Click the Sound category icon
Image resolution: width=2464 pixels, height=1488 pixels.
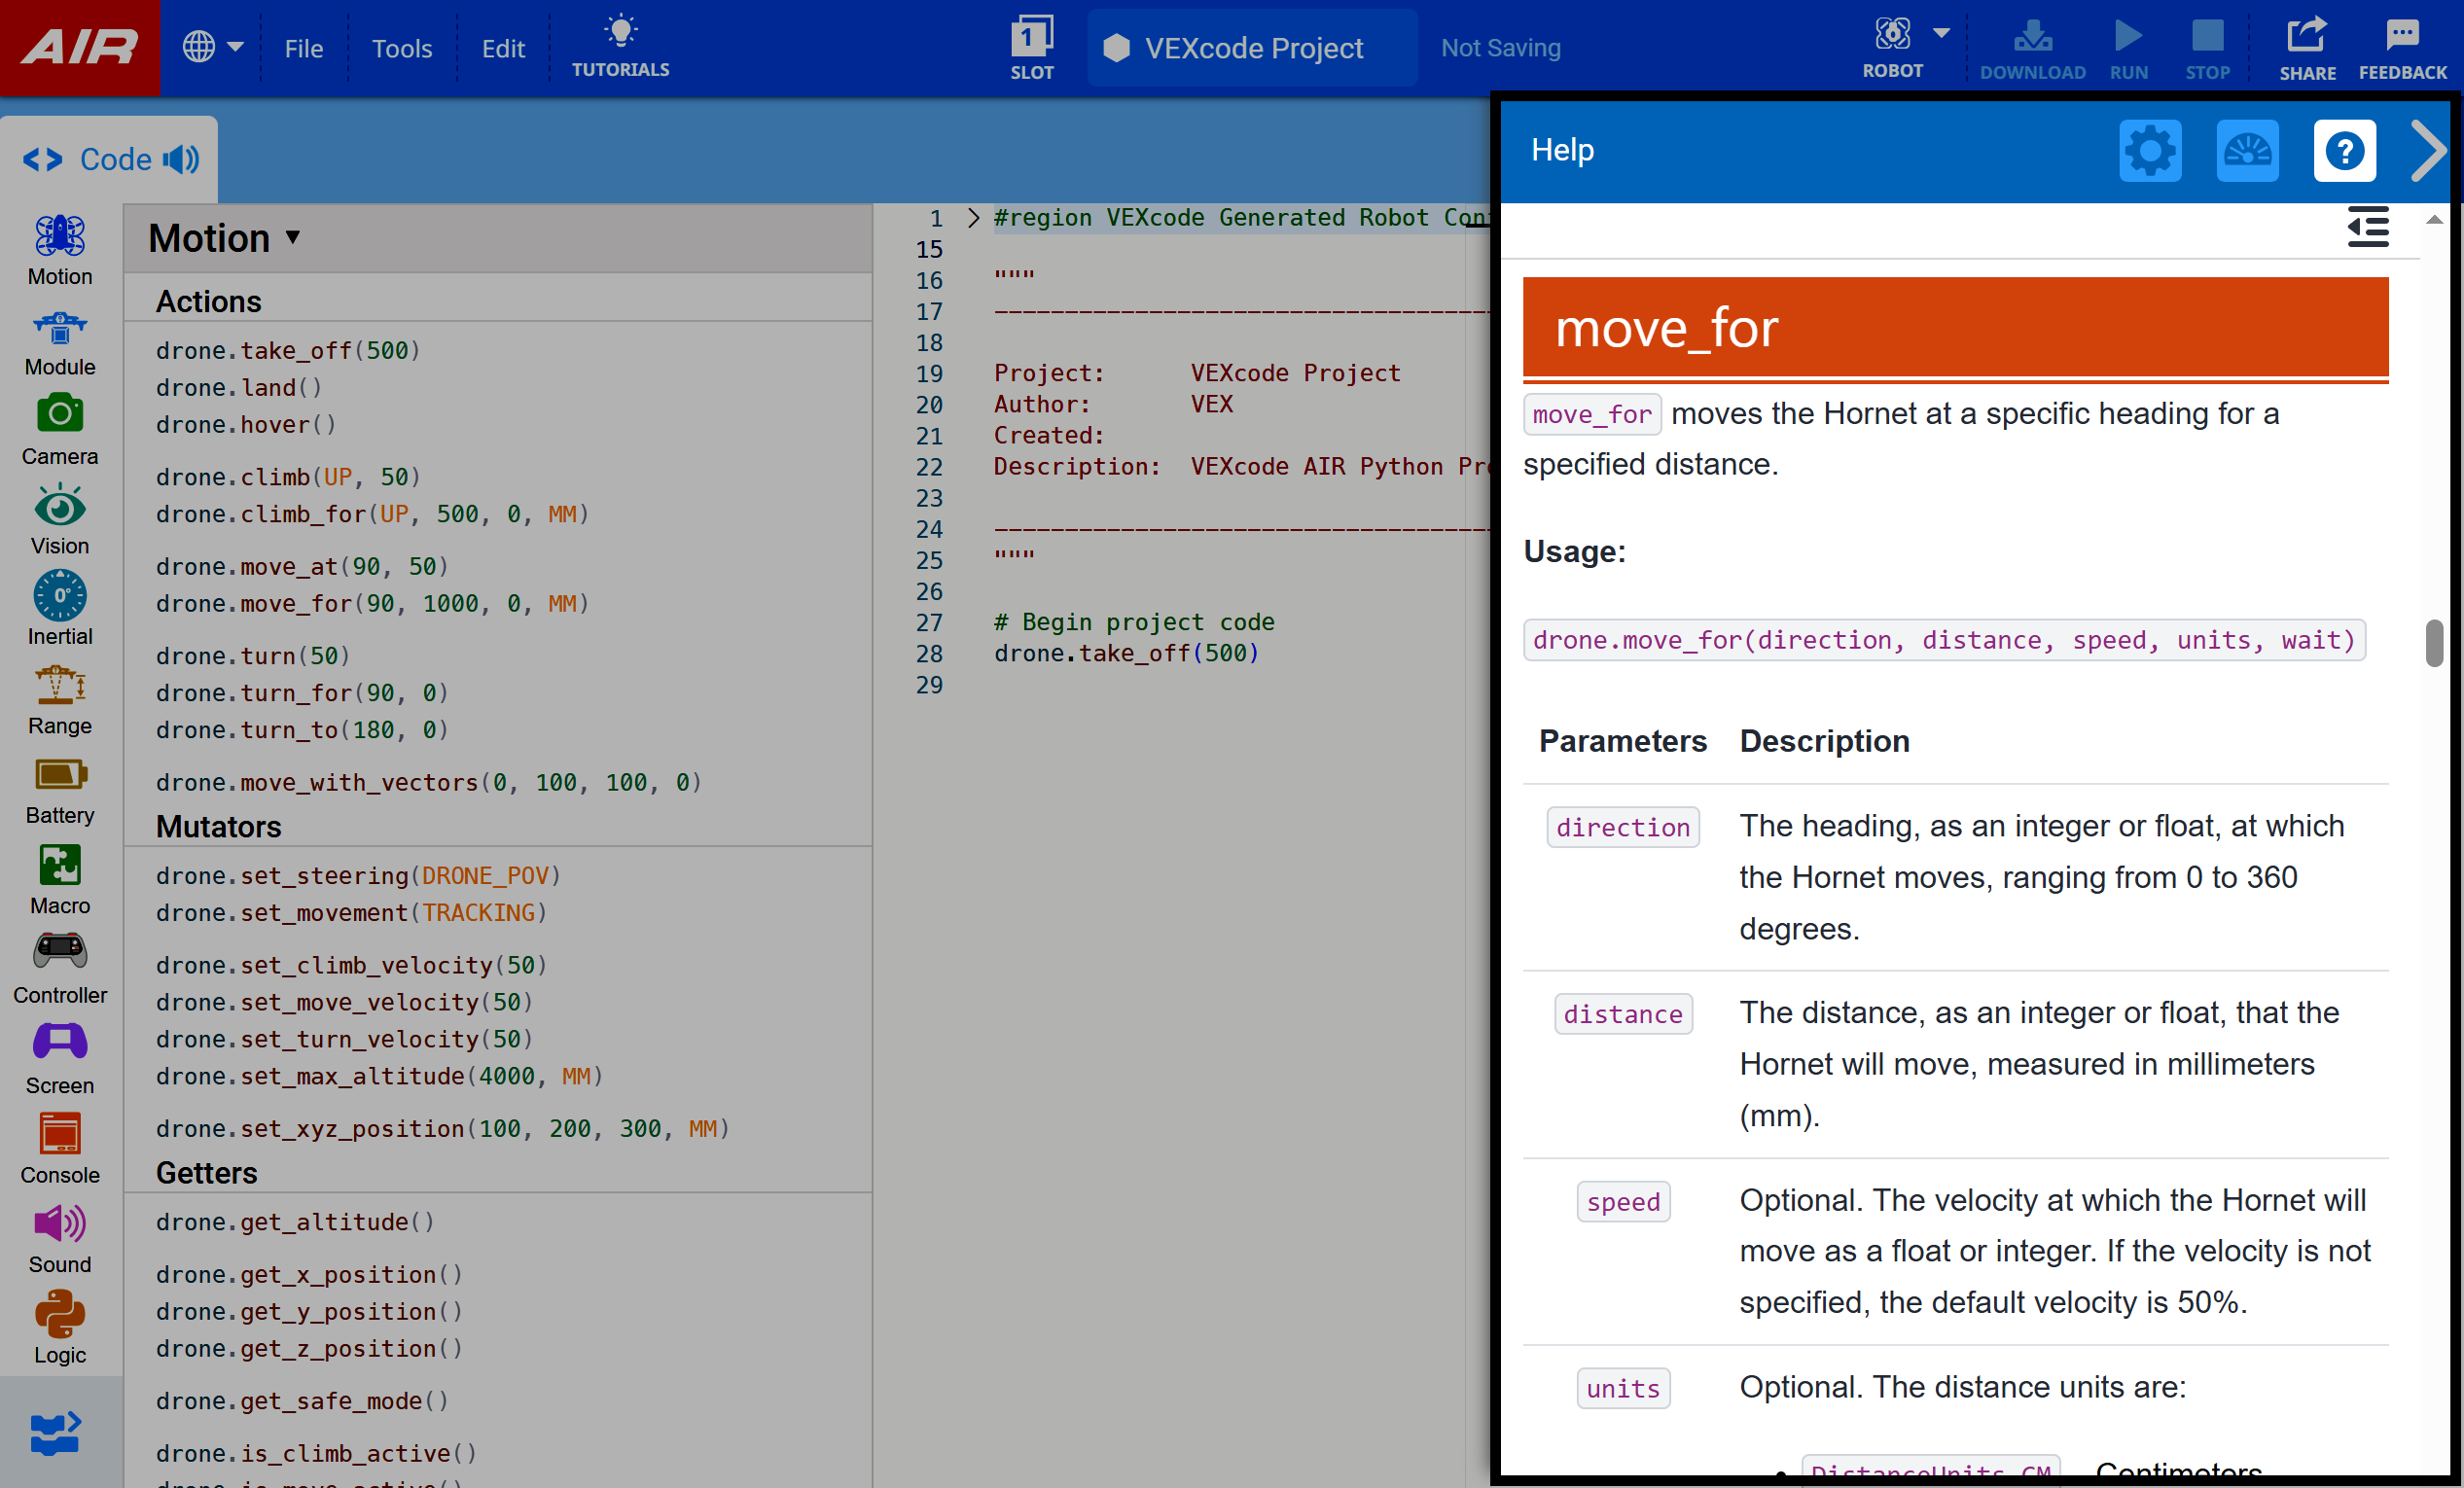tap(59, 1223)
